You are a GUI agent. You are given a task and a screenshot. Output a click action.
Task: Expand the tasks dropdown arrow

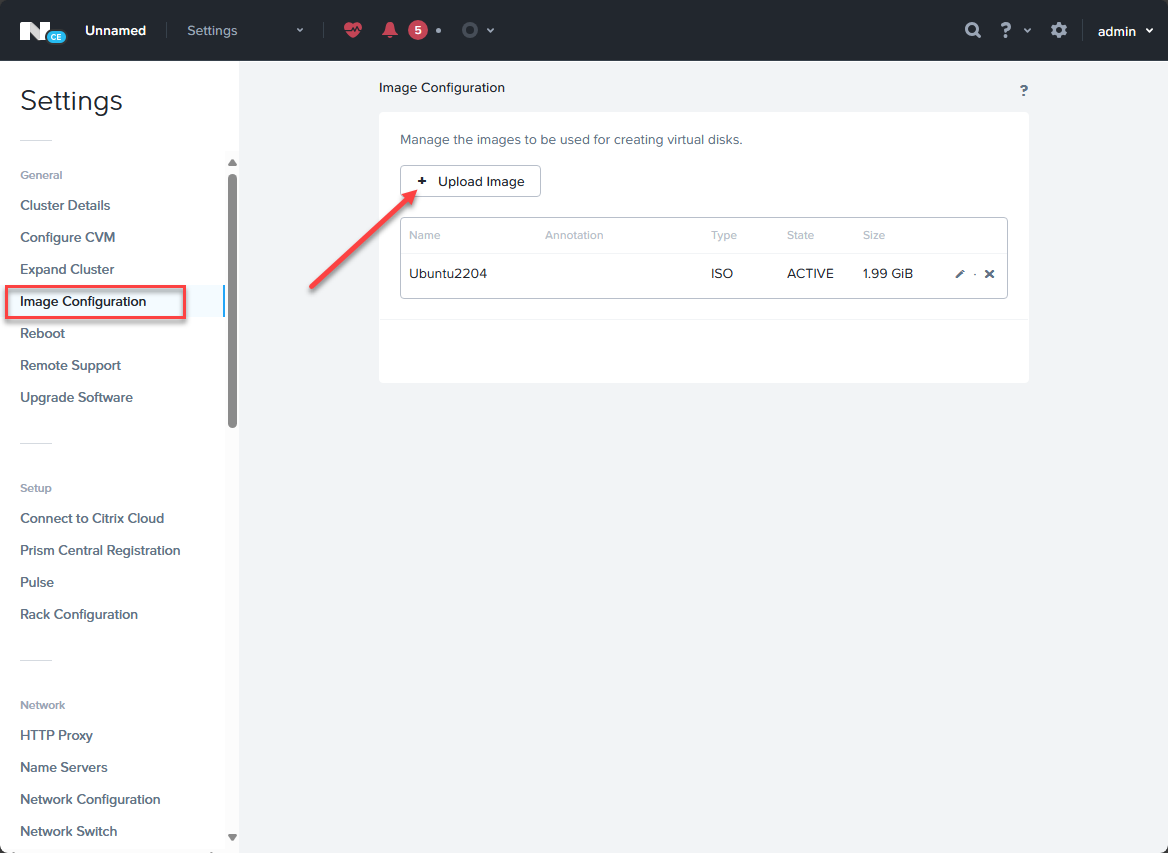point(490,31)
